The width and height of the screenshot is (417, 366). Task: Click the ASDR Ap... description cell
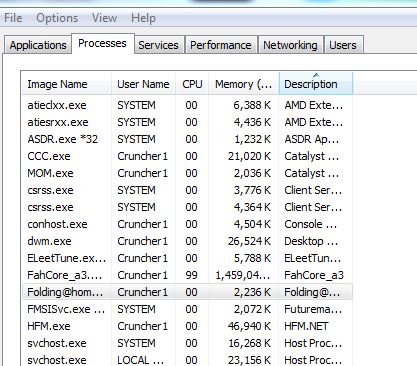(312, 139)
